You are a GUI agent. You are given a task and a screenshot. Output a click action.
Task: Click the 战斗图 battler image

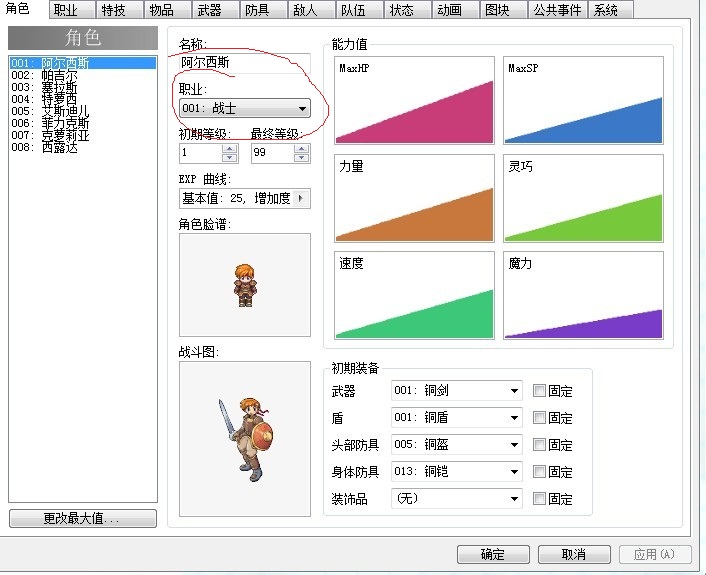[x=244, y=439]
